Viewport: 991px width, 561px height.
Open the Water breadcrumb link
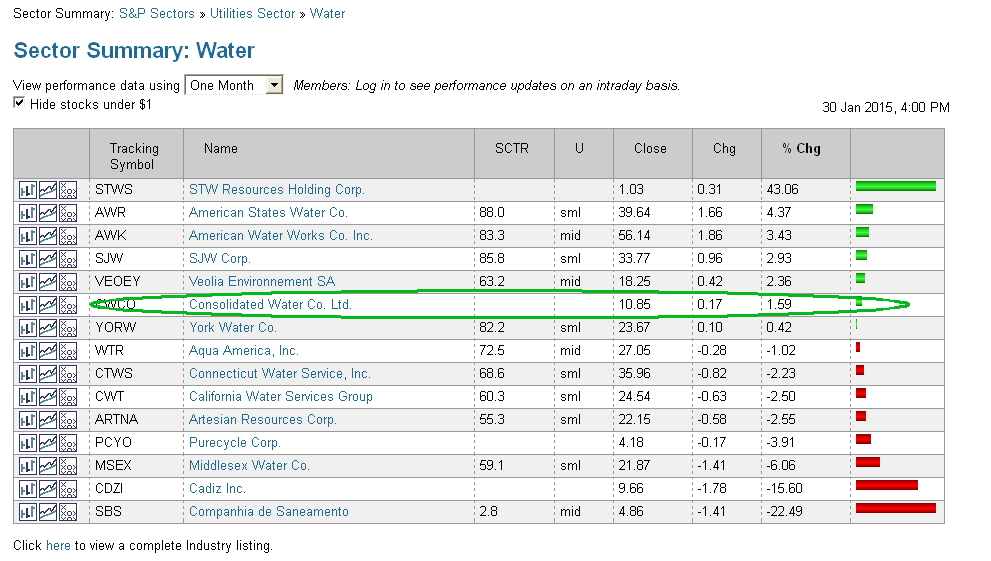[x=327, y=13]
